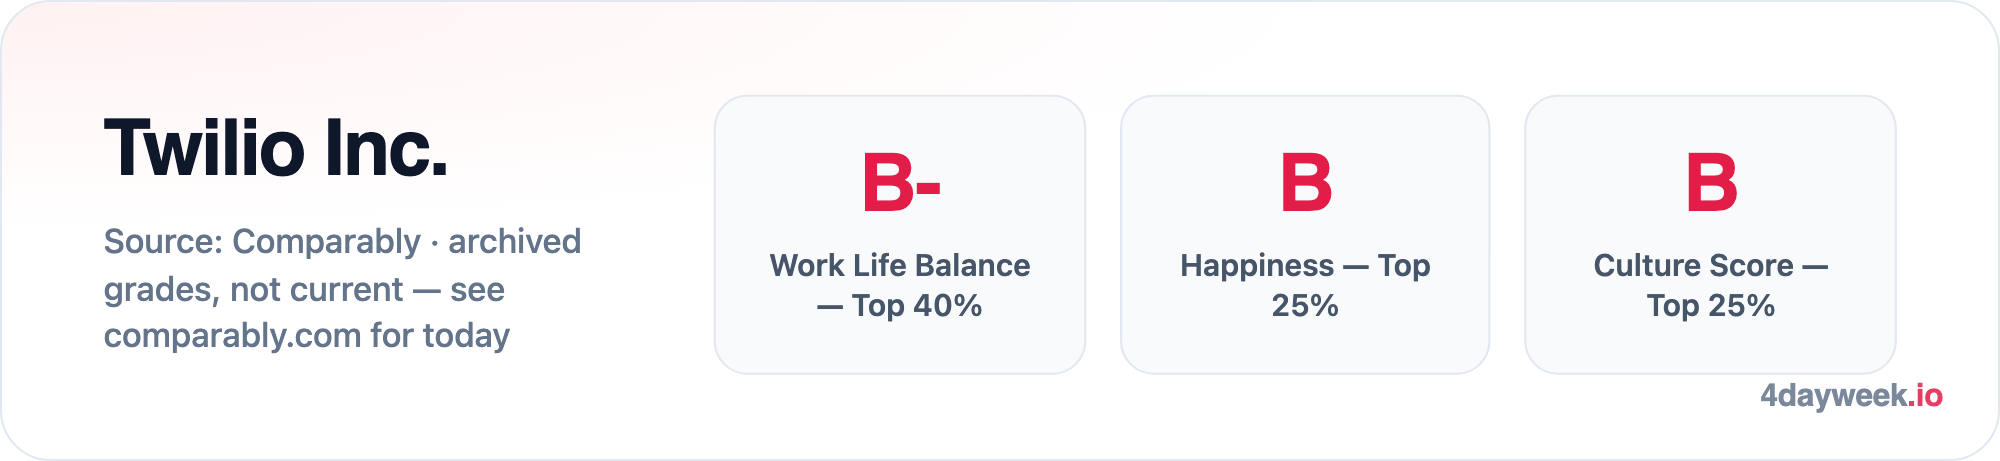The image size is (2000, 461).
Task: Click "Inc." in the company heading
Action: coord(385,148)
